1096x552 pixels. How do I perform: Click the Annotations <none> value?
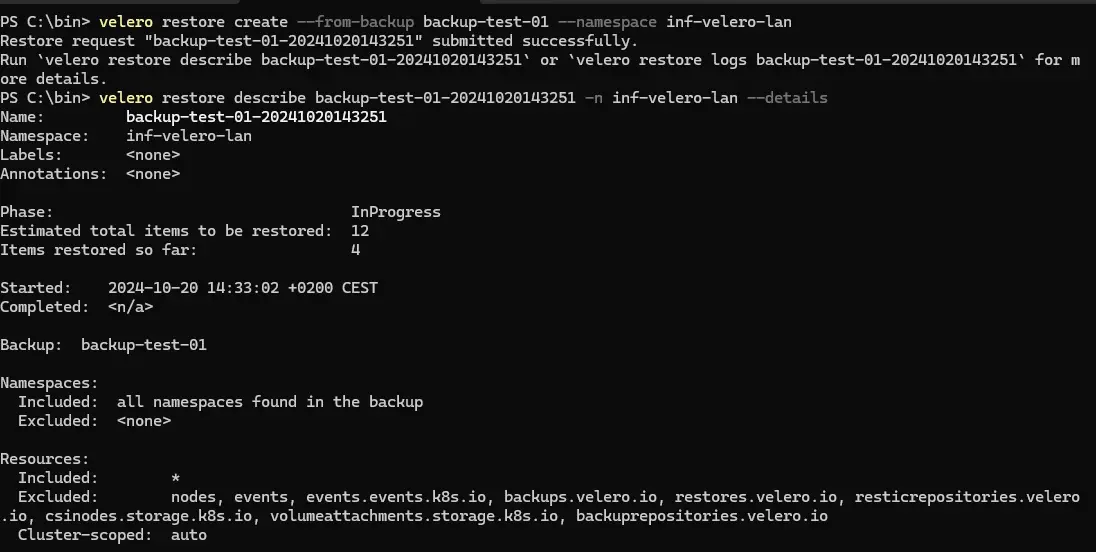click(x=153, y=173)
